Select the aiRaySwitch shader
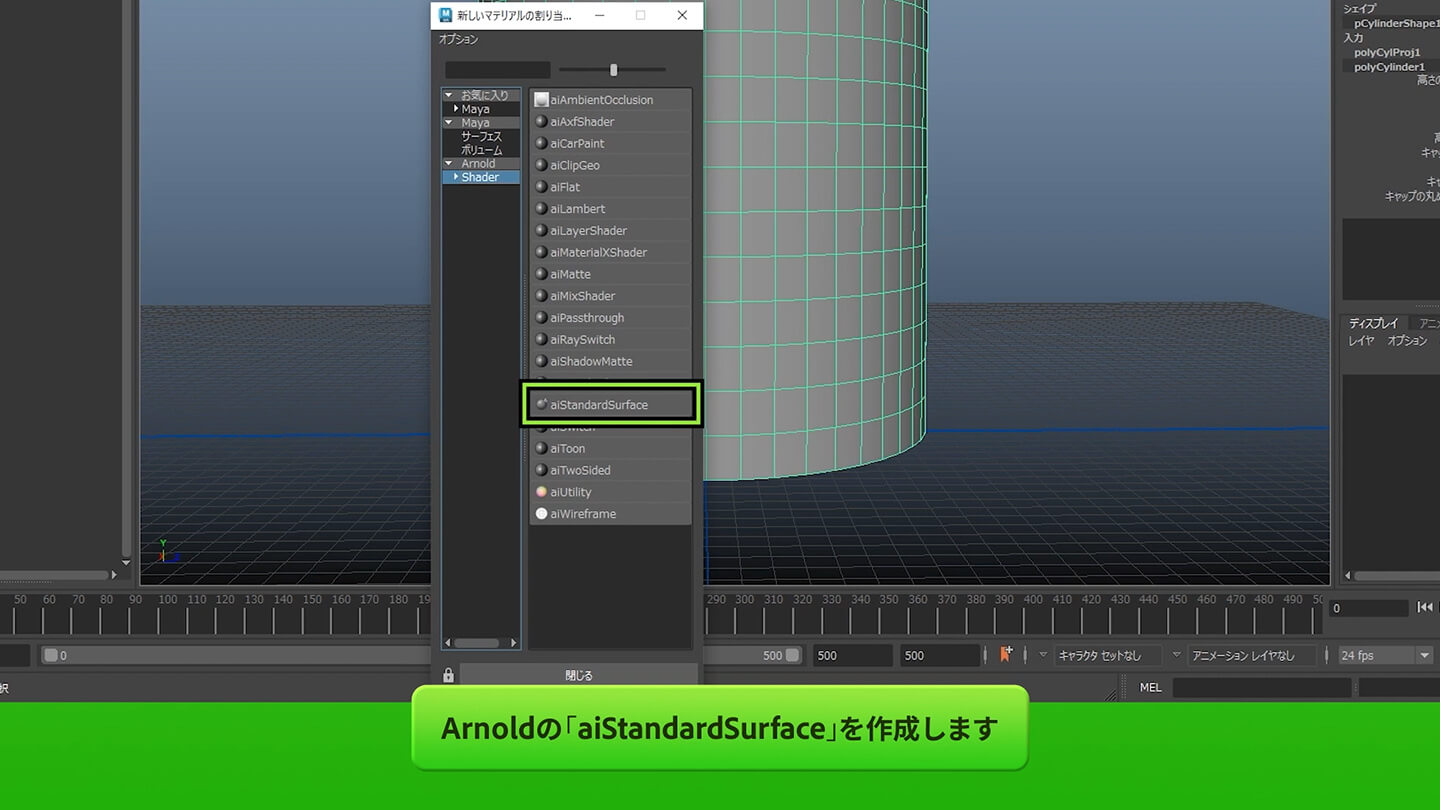Image resolution: width=1440 pixels, height=810 pixels. (x=611, y=340)
